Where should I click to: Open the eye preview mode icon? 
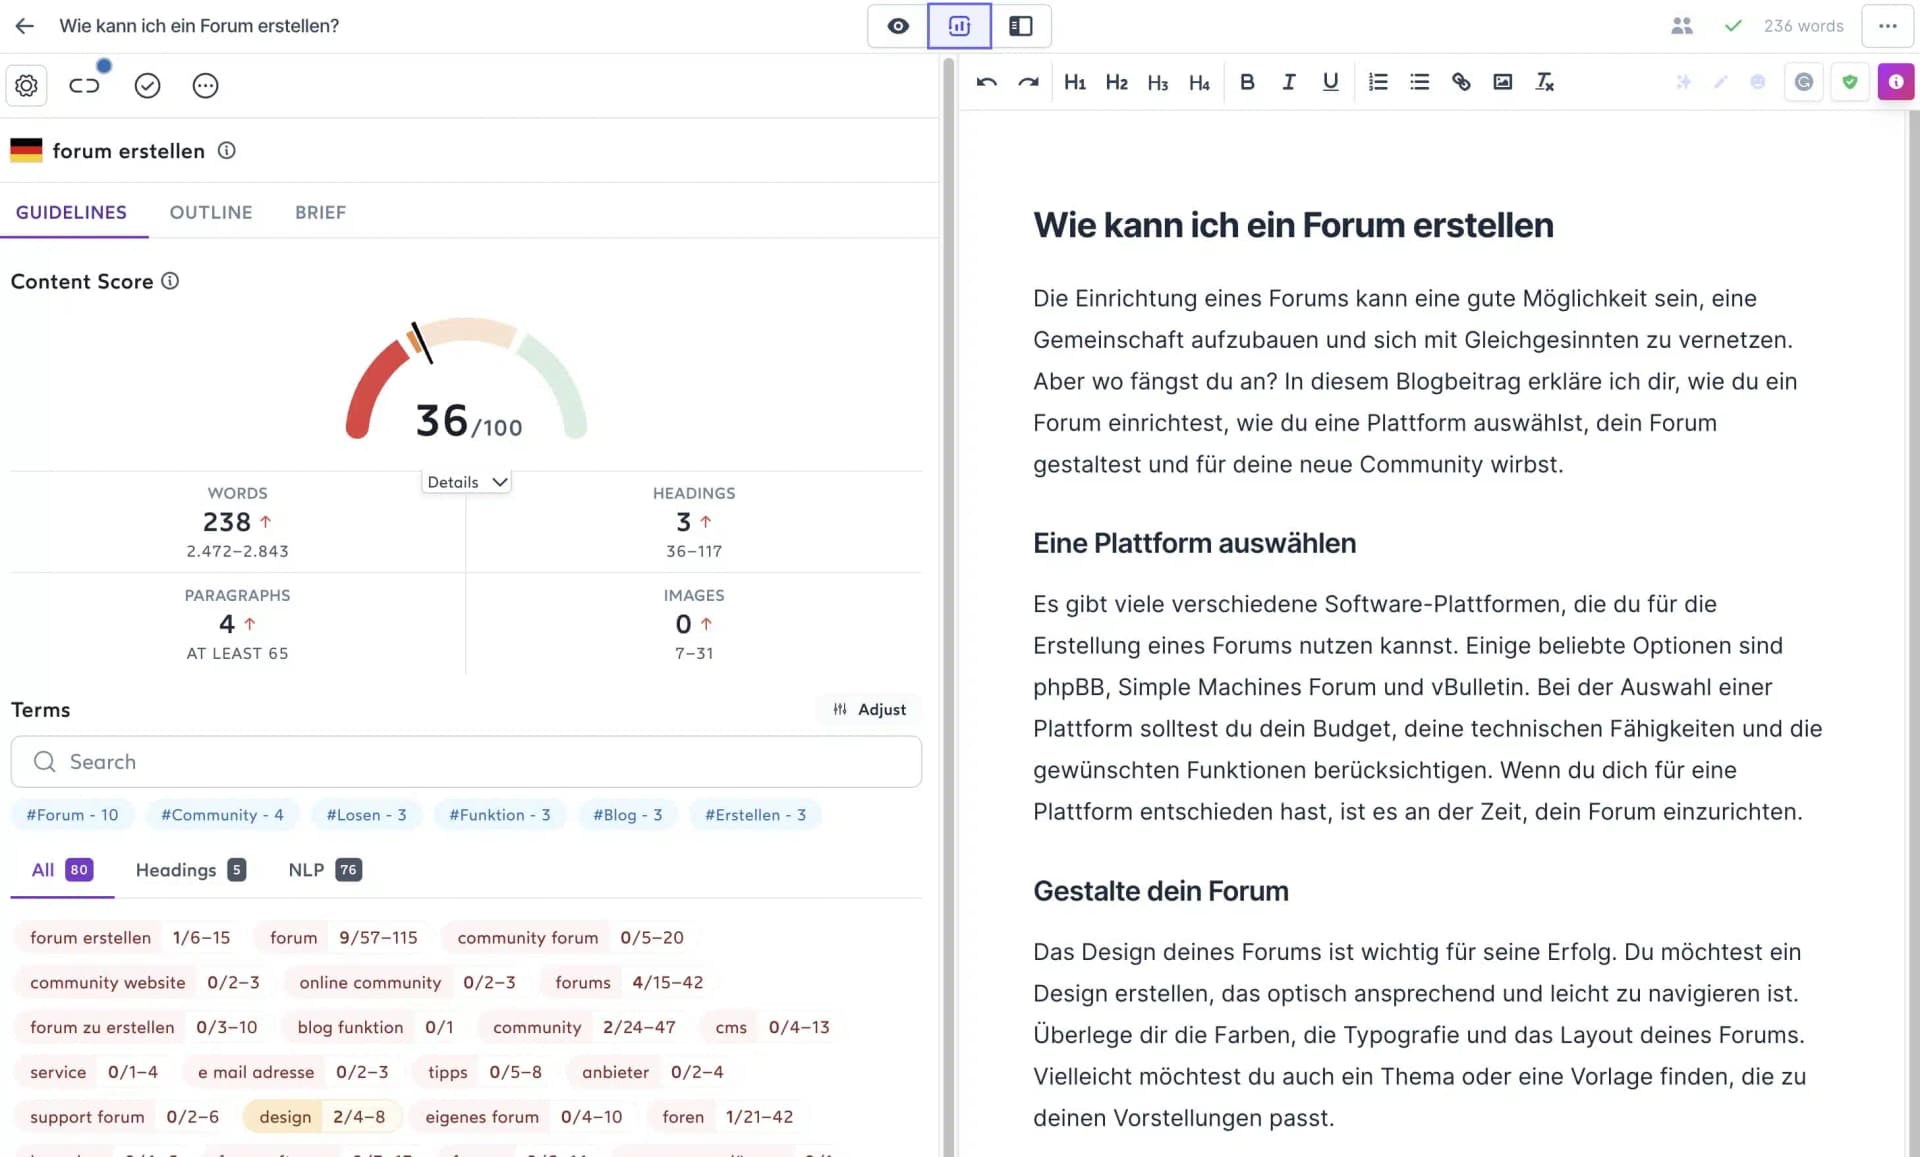(896, 26)
